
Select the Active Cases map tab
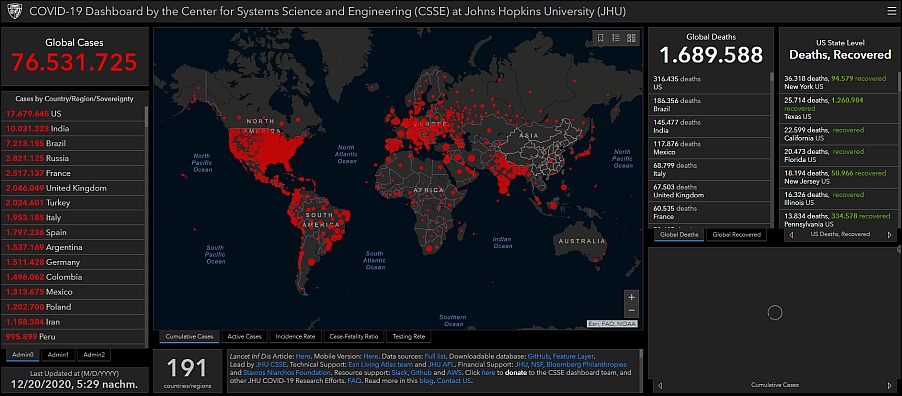(244, 337)
